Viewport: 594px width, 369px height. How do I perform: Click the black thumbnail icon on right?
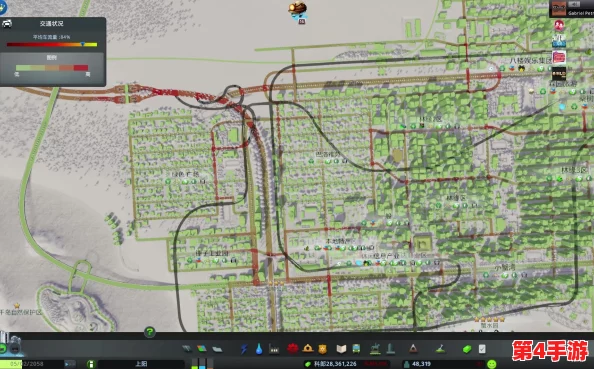559,73
